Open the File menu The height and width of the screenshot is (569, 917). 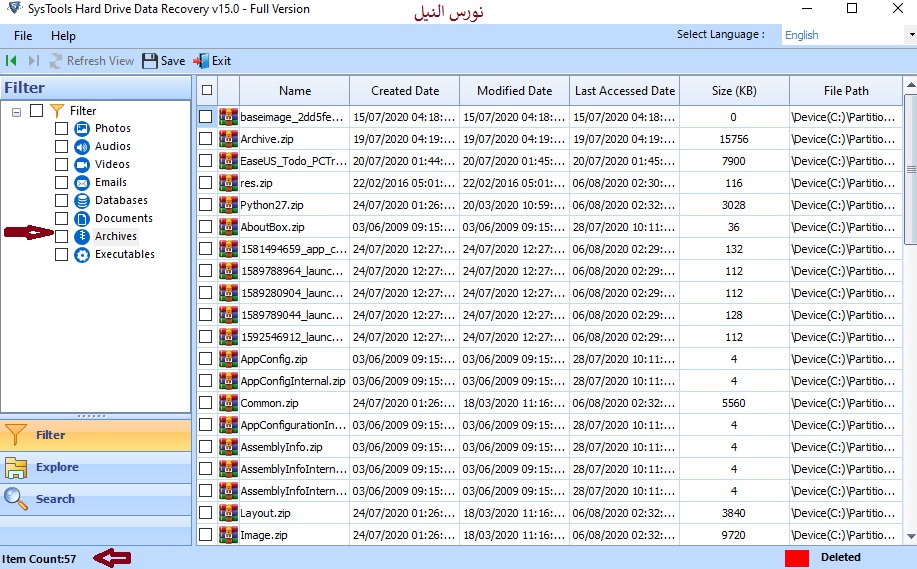click(23, 36)
